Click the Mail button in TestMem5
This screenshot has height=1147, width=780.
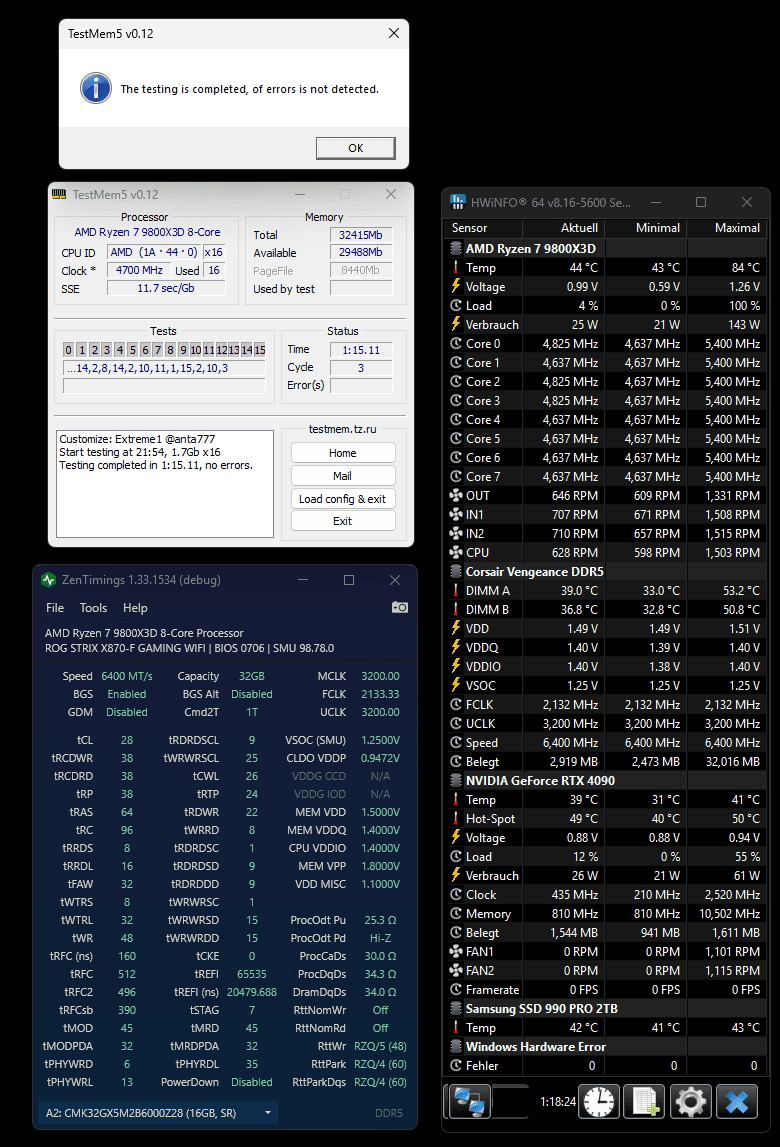342,475
